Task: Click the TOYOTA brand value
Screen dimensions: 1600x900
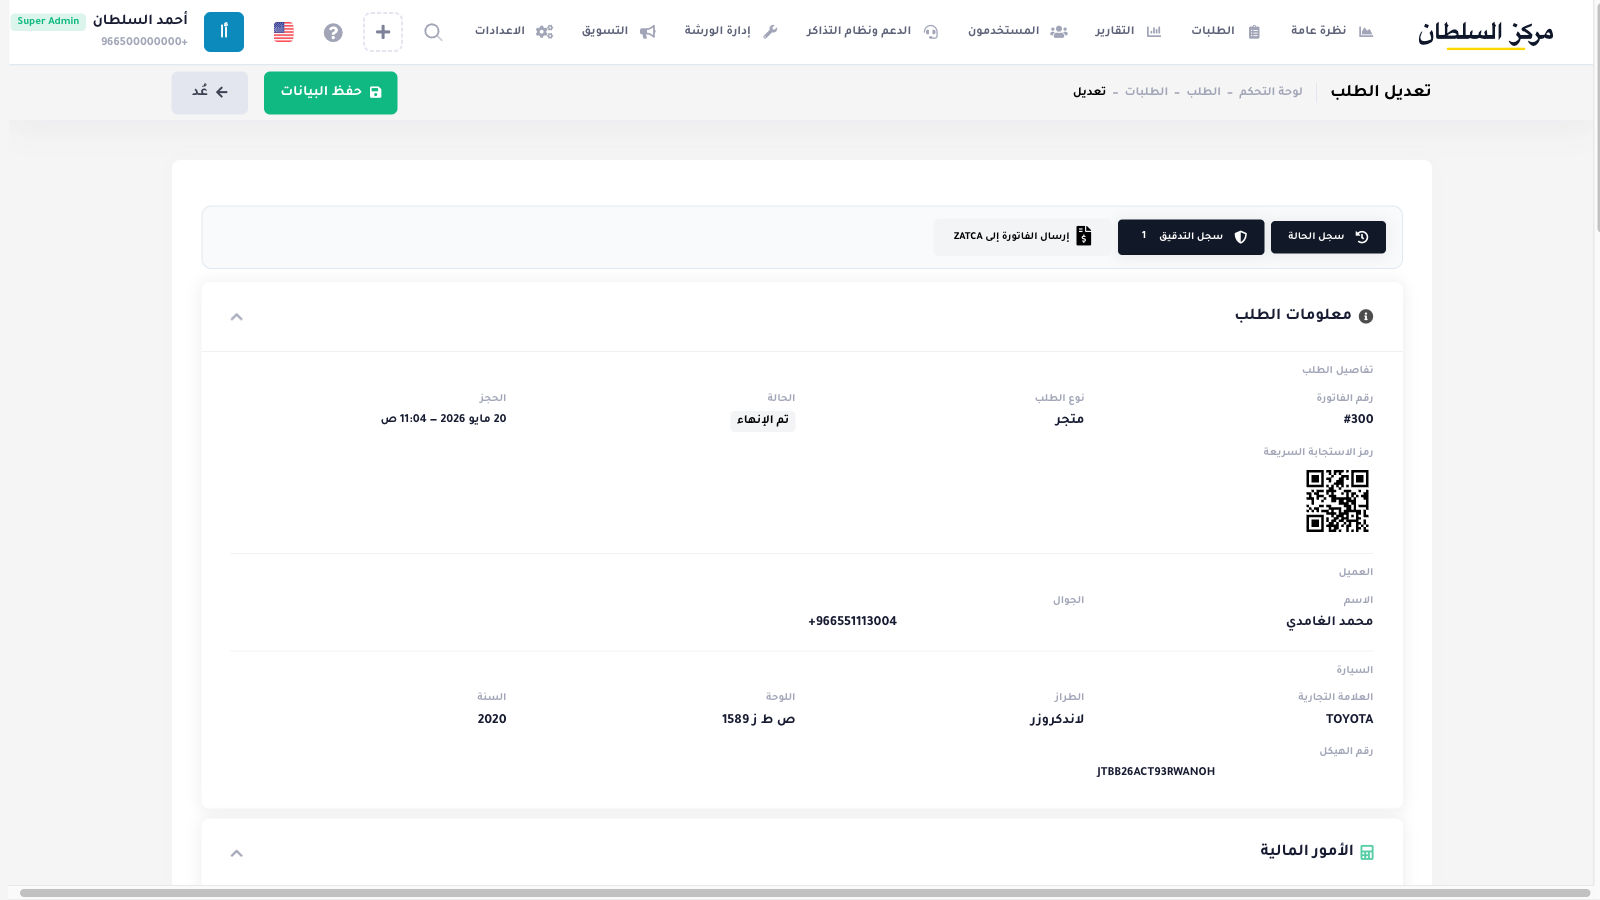Action: 1349,720
